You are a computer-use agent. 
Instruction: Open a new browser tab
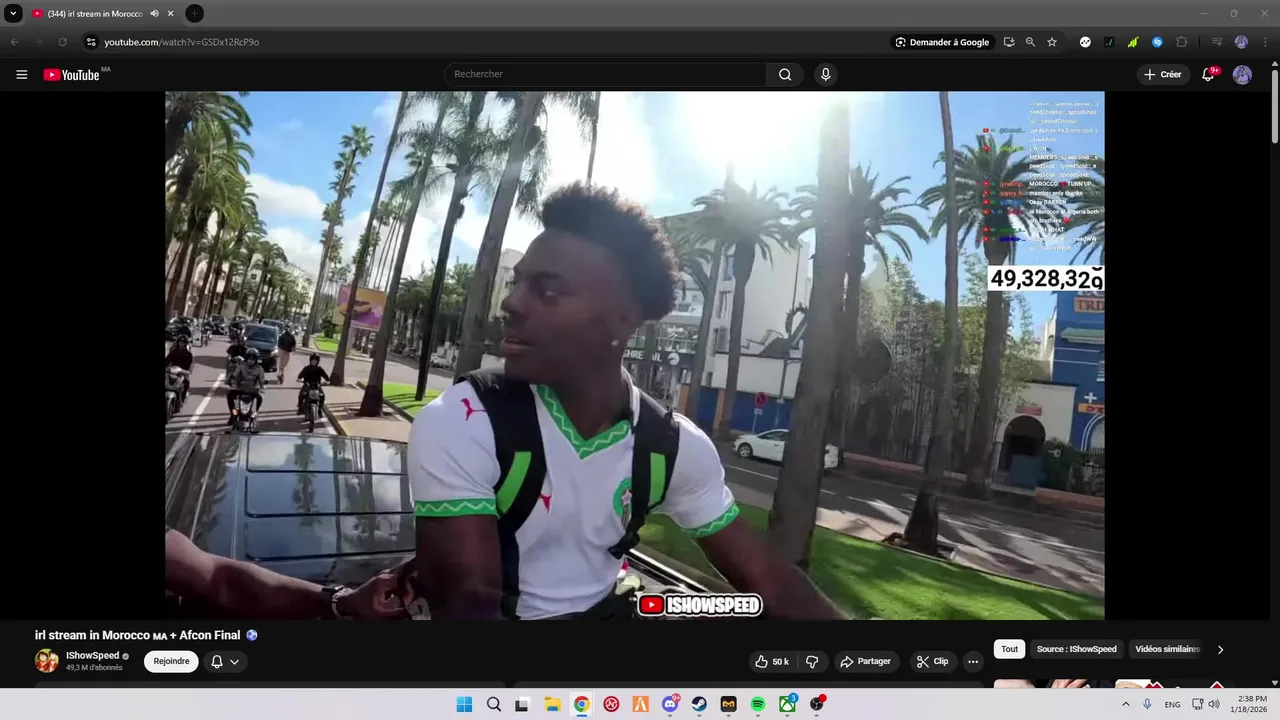[195, 14]
